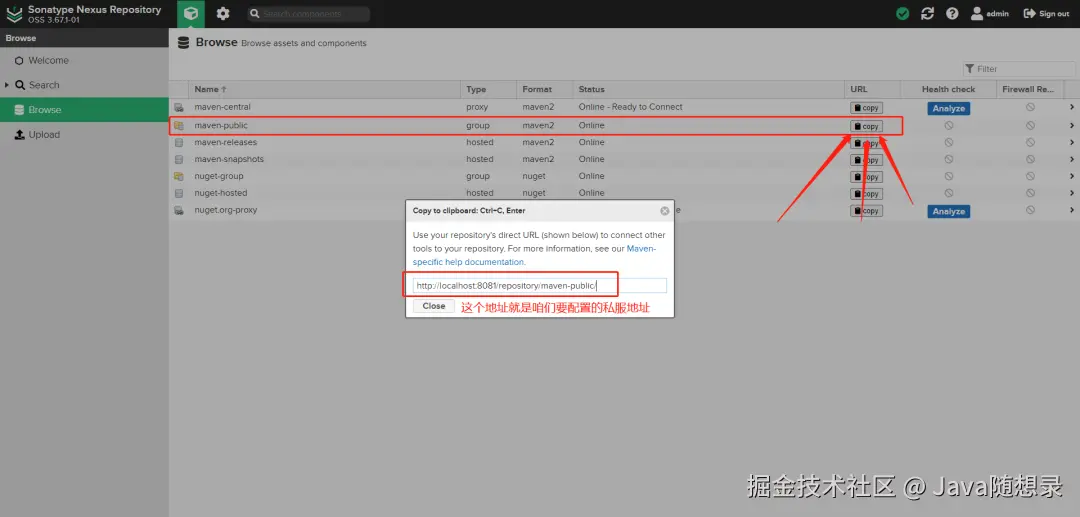This screenshot has height=517, width=1080.
Task: Open the admin user account
Action: [x=990, y=14]
